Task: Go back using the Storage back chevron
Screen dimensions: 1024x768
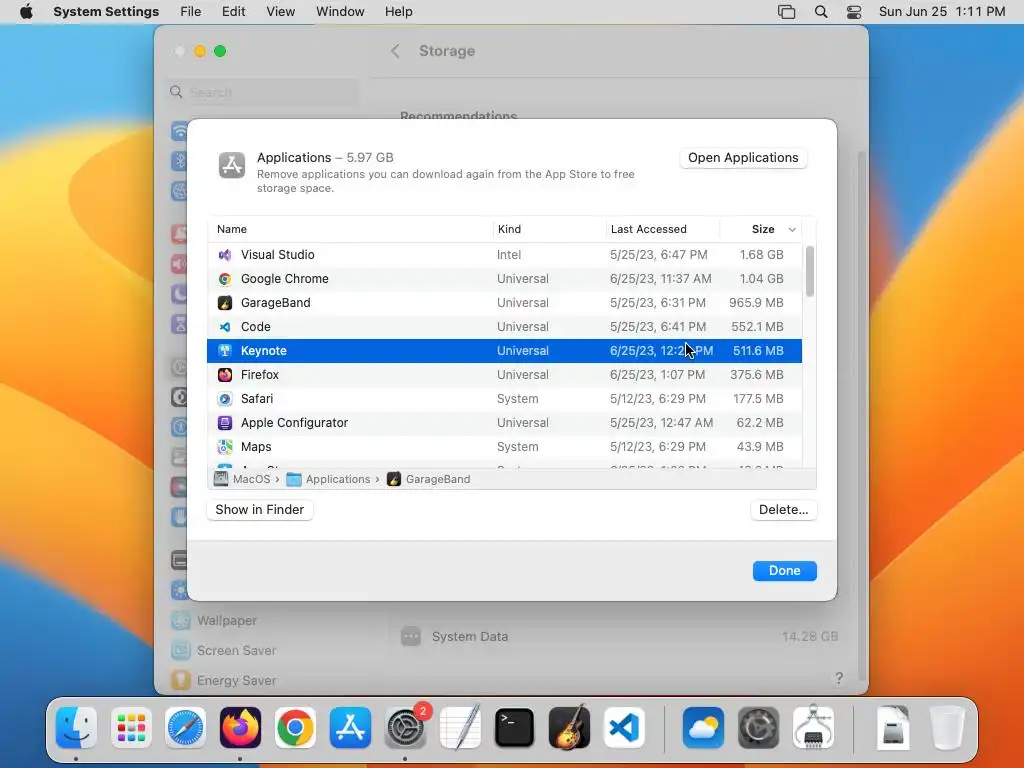Action: (395, 51)
